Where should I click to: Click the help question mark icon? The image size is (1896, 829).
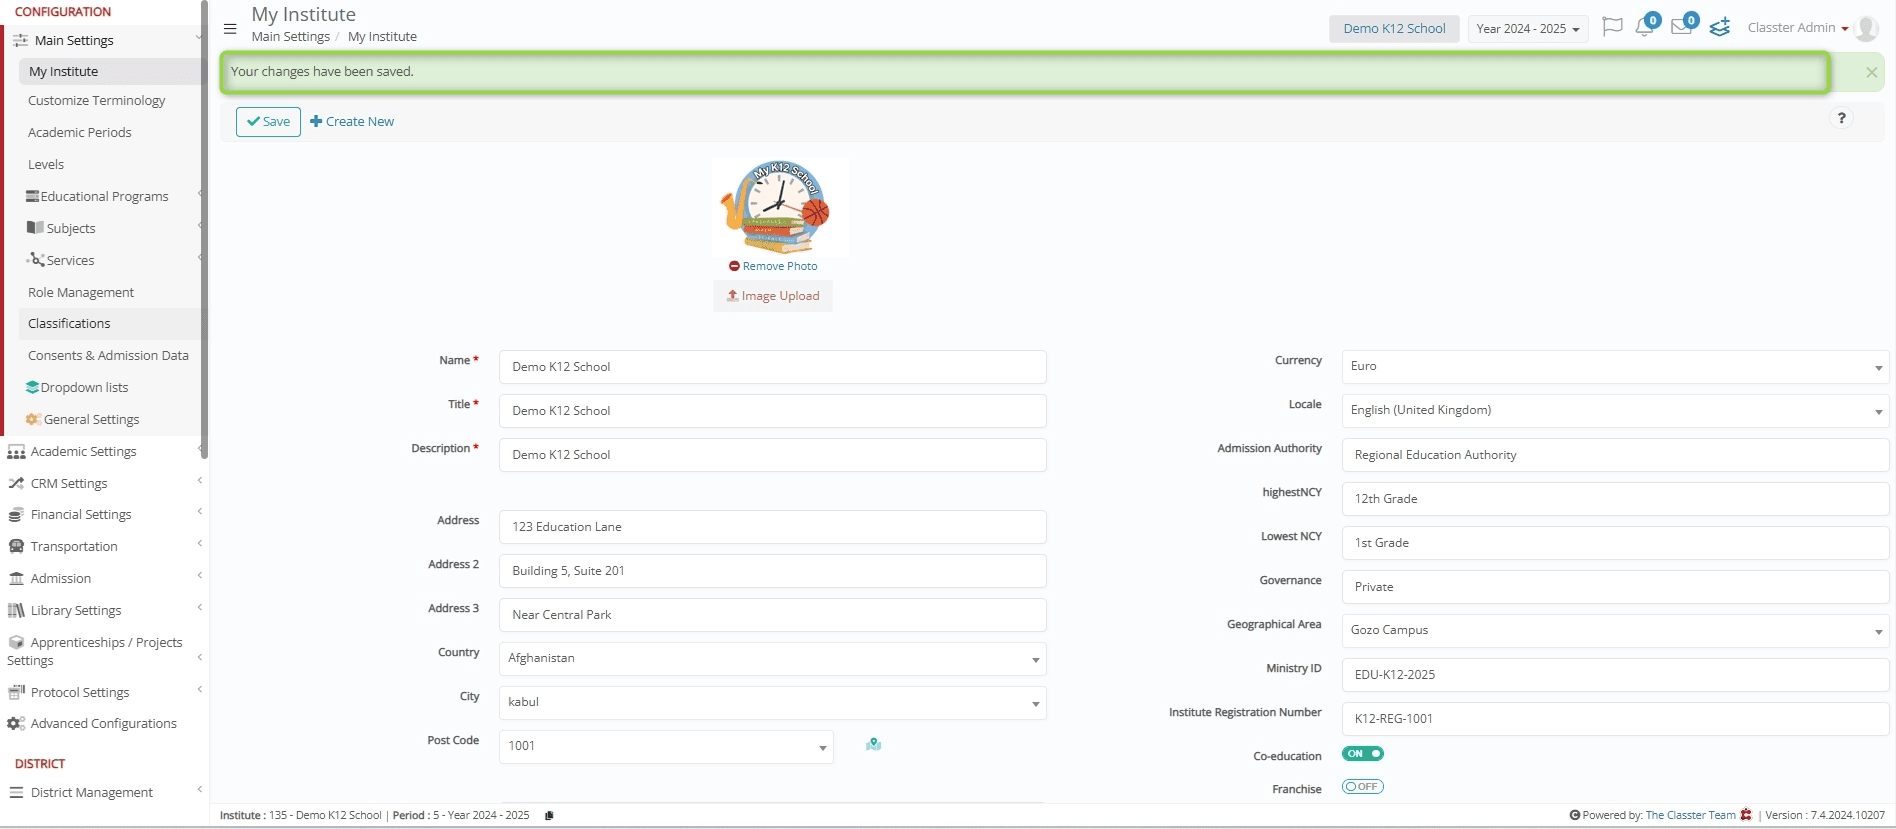pos(1841,118)
